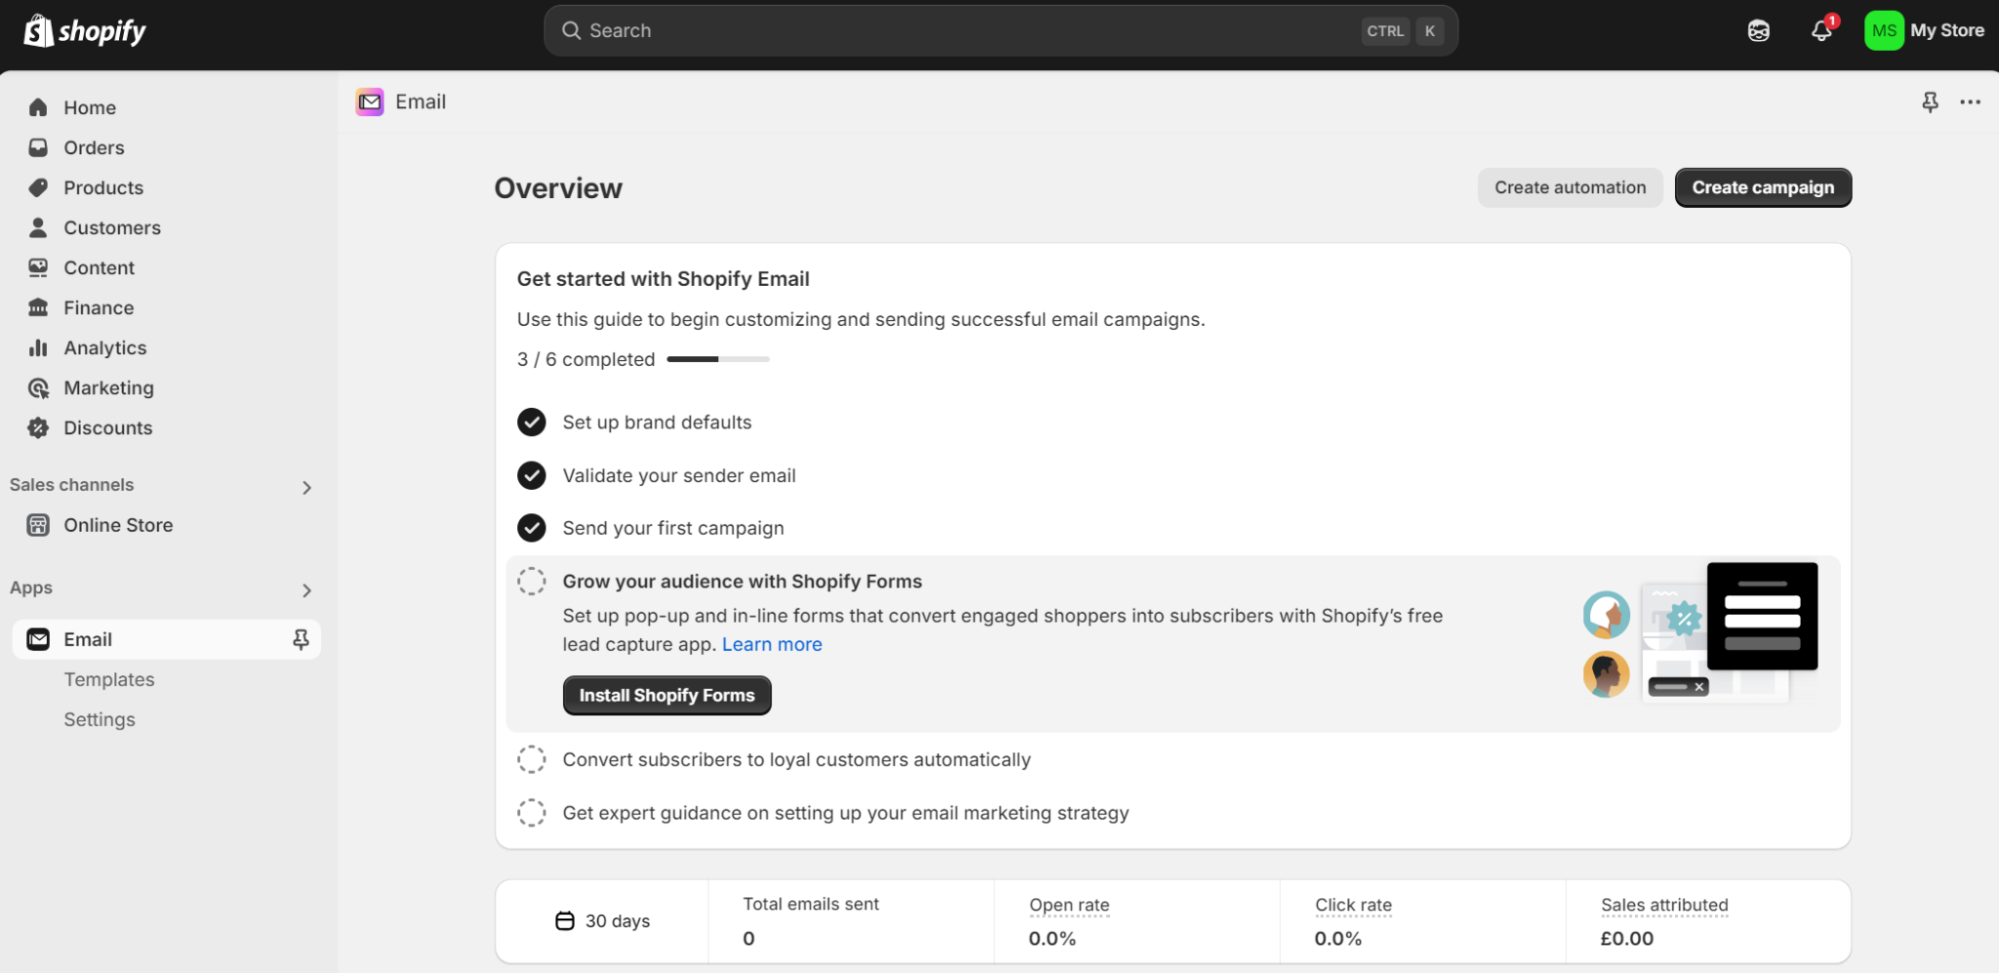Click the Total emails sent card

(x=851, y=921)
